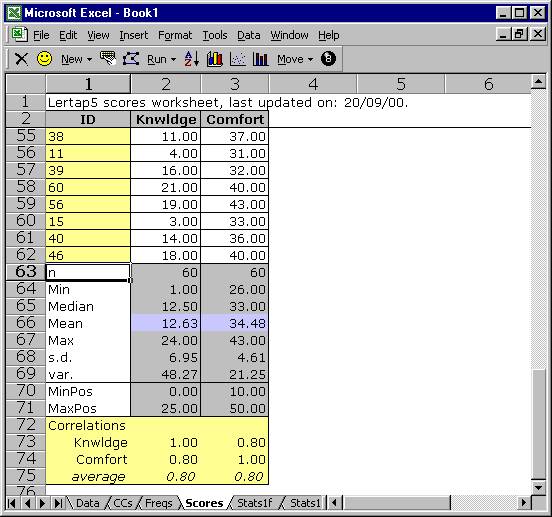Click the X delete icon in Lertap toolbar
The image size is (552, 517).
(21, 59)
